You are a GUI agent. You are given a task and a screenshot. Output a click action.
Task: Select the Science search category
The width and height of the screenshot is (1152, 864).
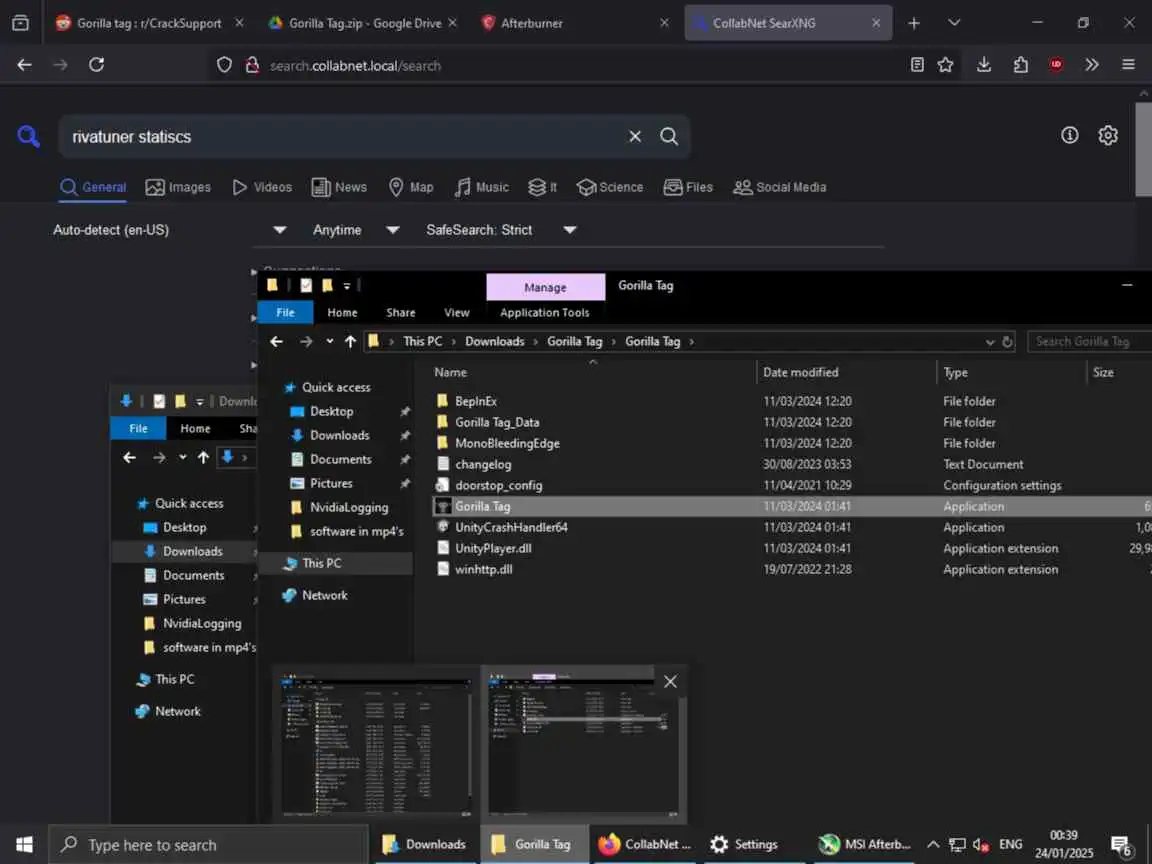610,187
